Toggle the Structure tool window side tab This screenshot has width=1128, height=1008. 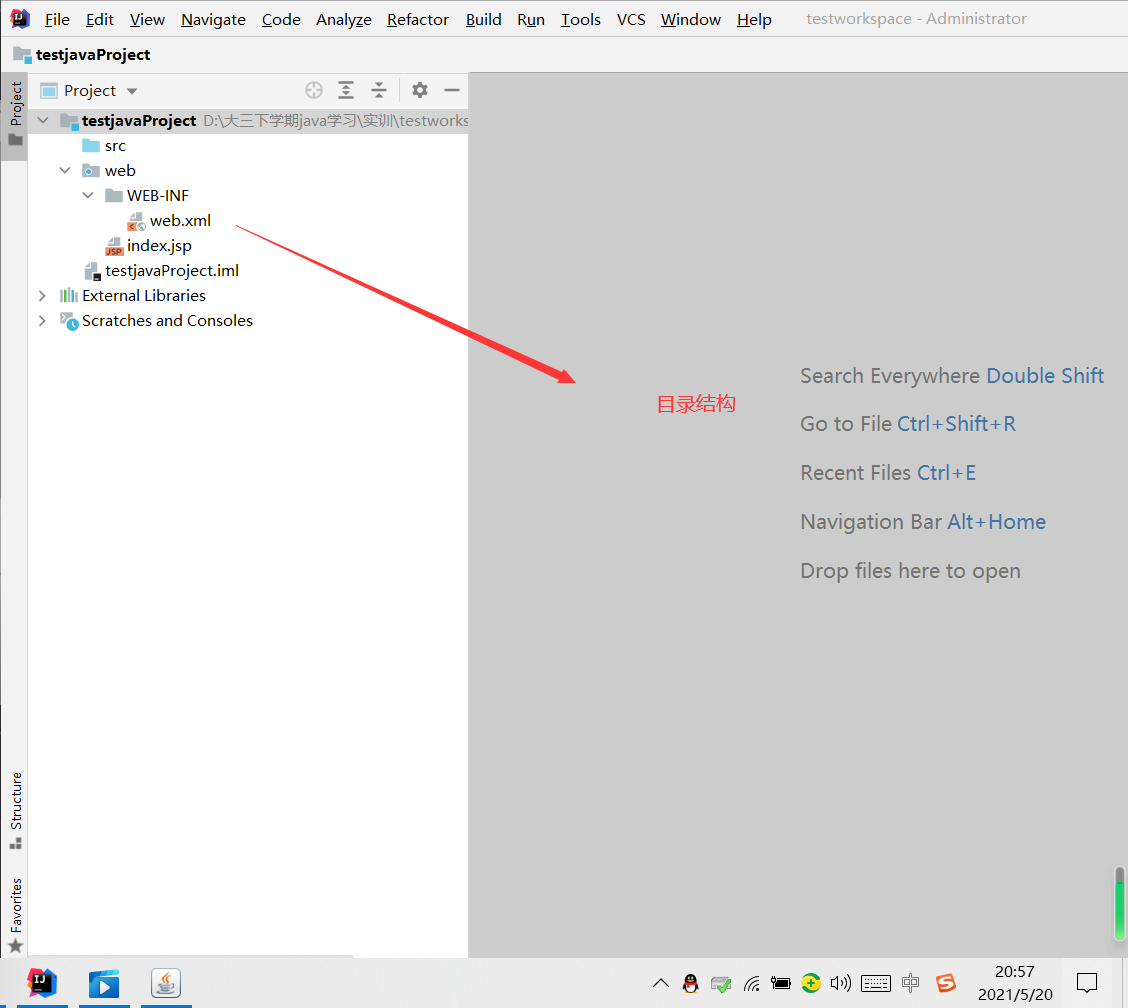pyautogui.click(x=15, y=810)
